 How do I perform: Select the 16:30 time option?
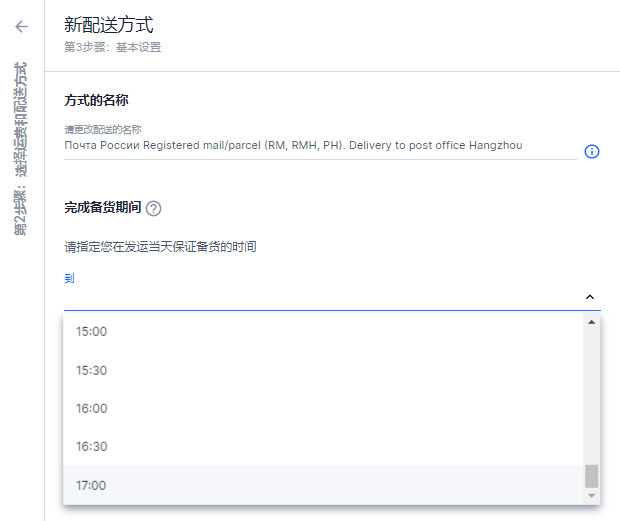tap(323, 446)
